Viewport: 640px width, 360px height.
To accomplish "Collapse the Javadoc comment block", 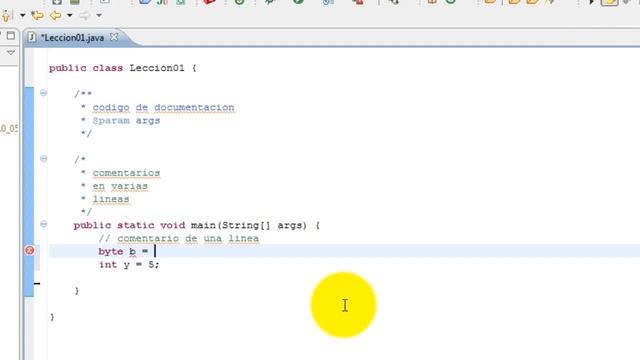I will tap(43, 93).
